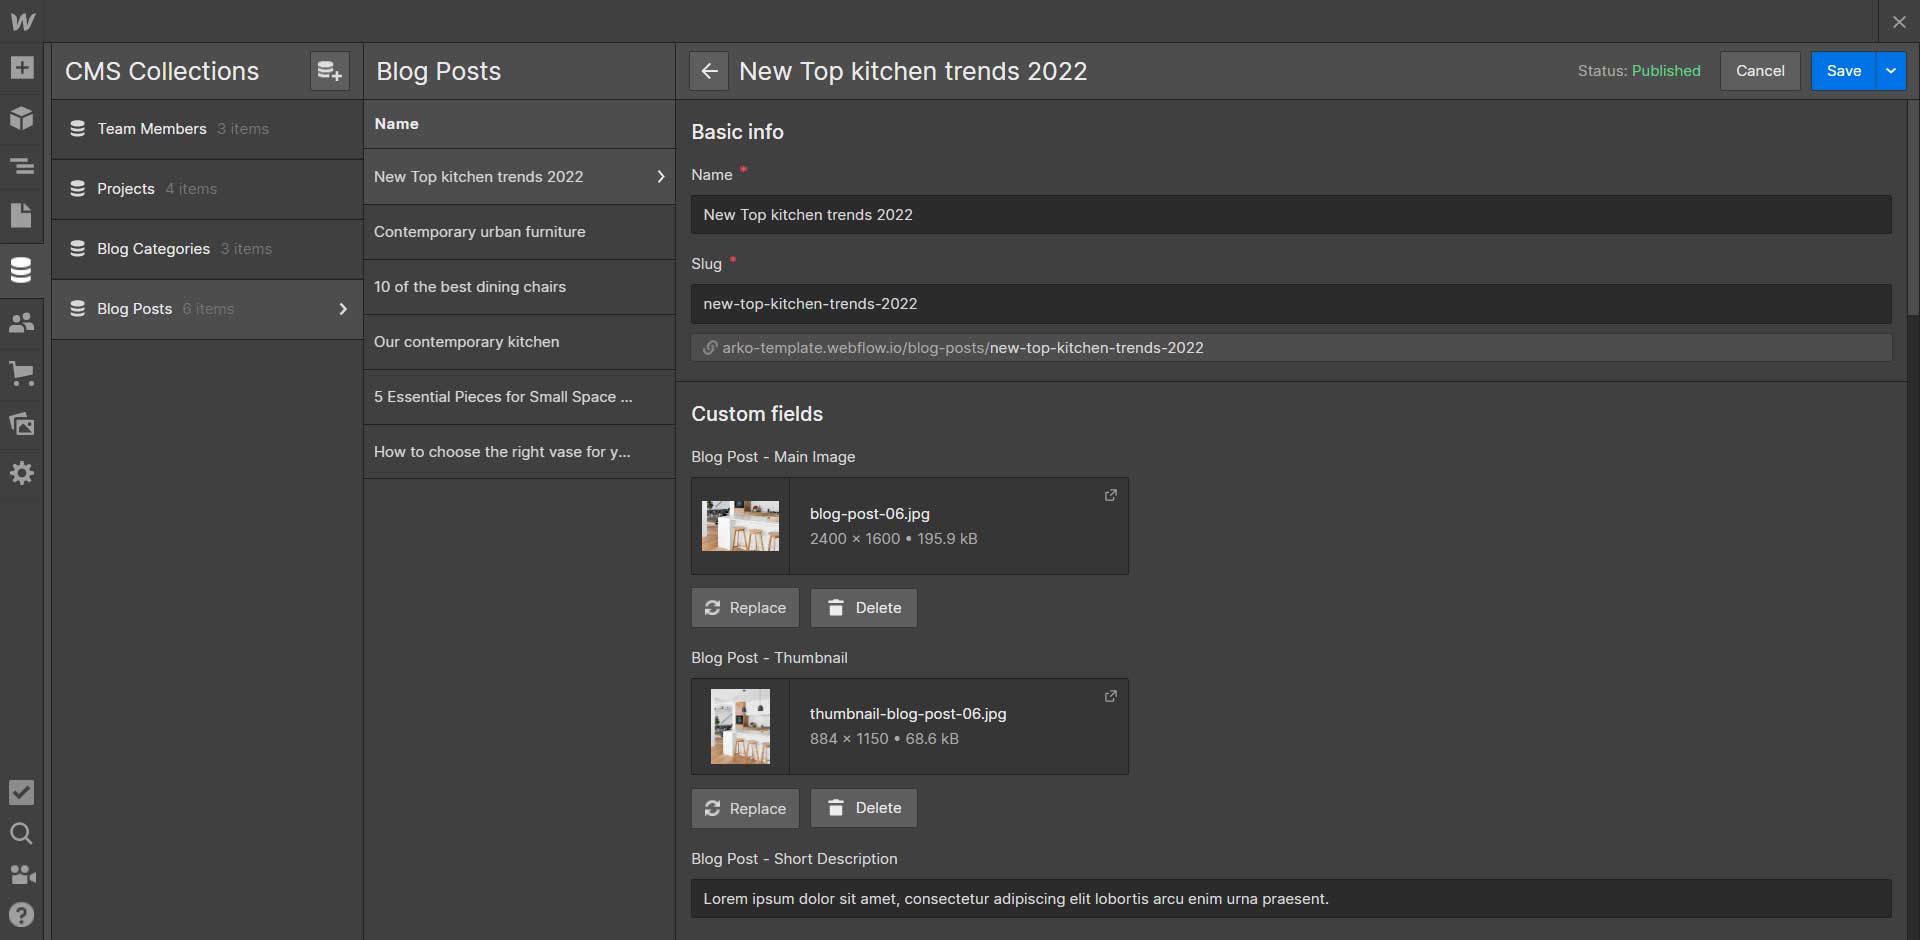Open the Contemporary urban furniture post

pos(480,231)
